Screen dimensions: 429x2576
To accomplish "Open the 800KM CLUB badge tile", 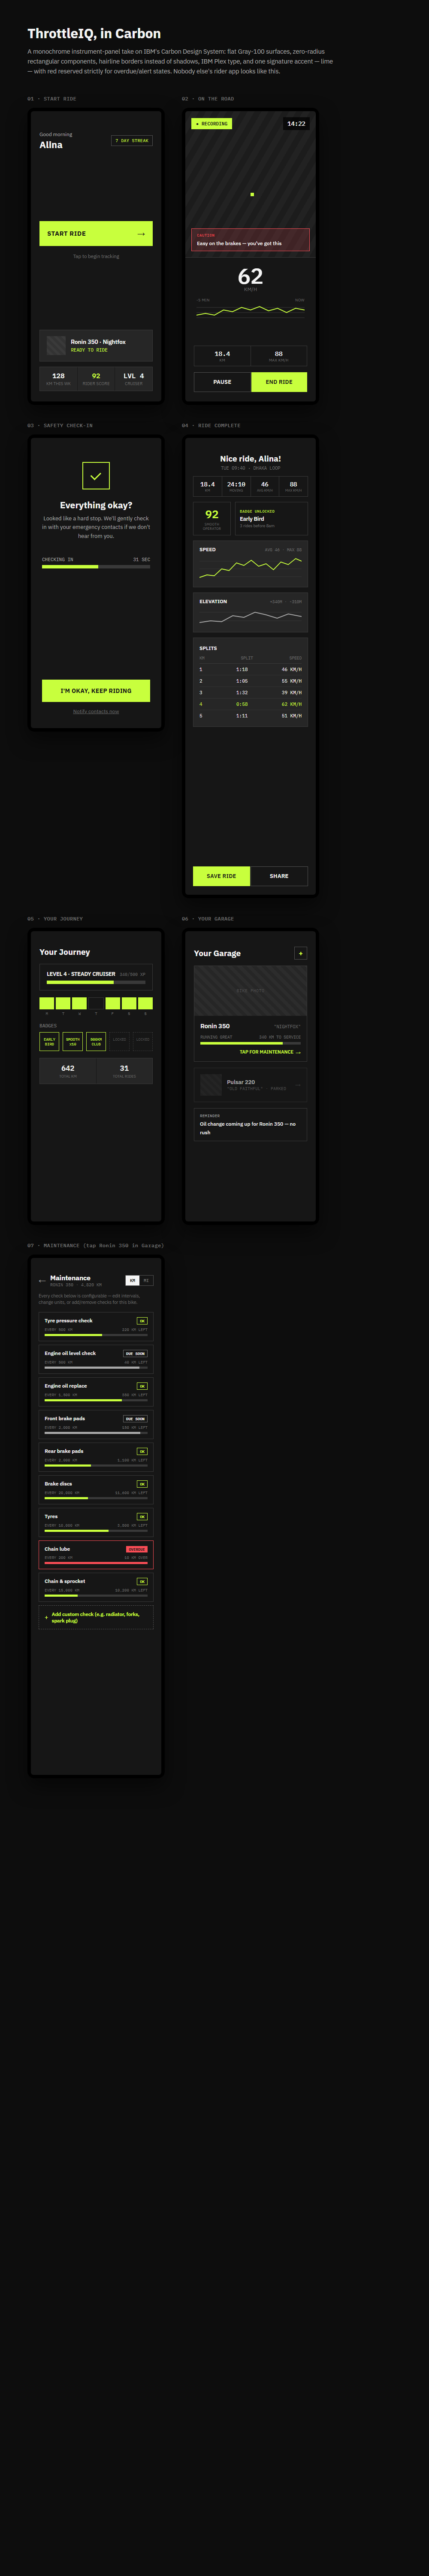I will coord(96,1042).
